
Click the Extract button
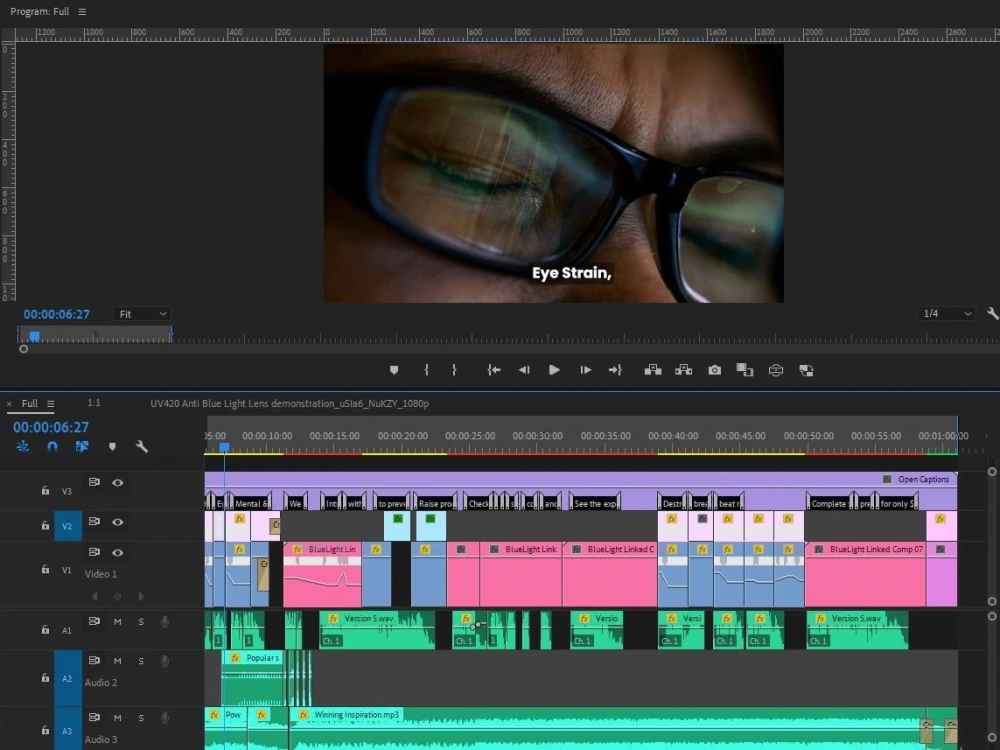684,370
